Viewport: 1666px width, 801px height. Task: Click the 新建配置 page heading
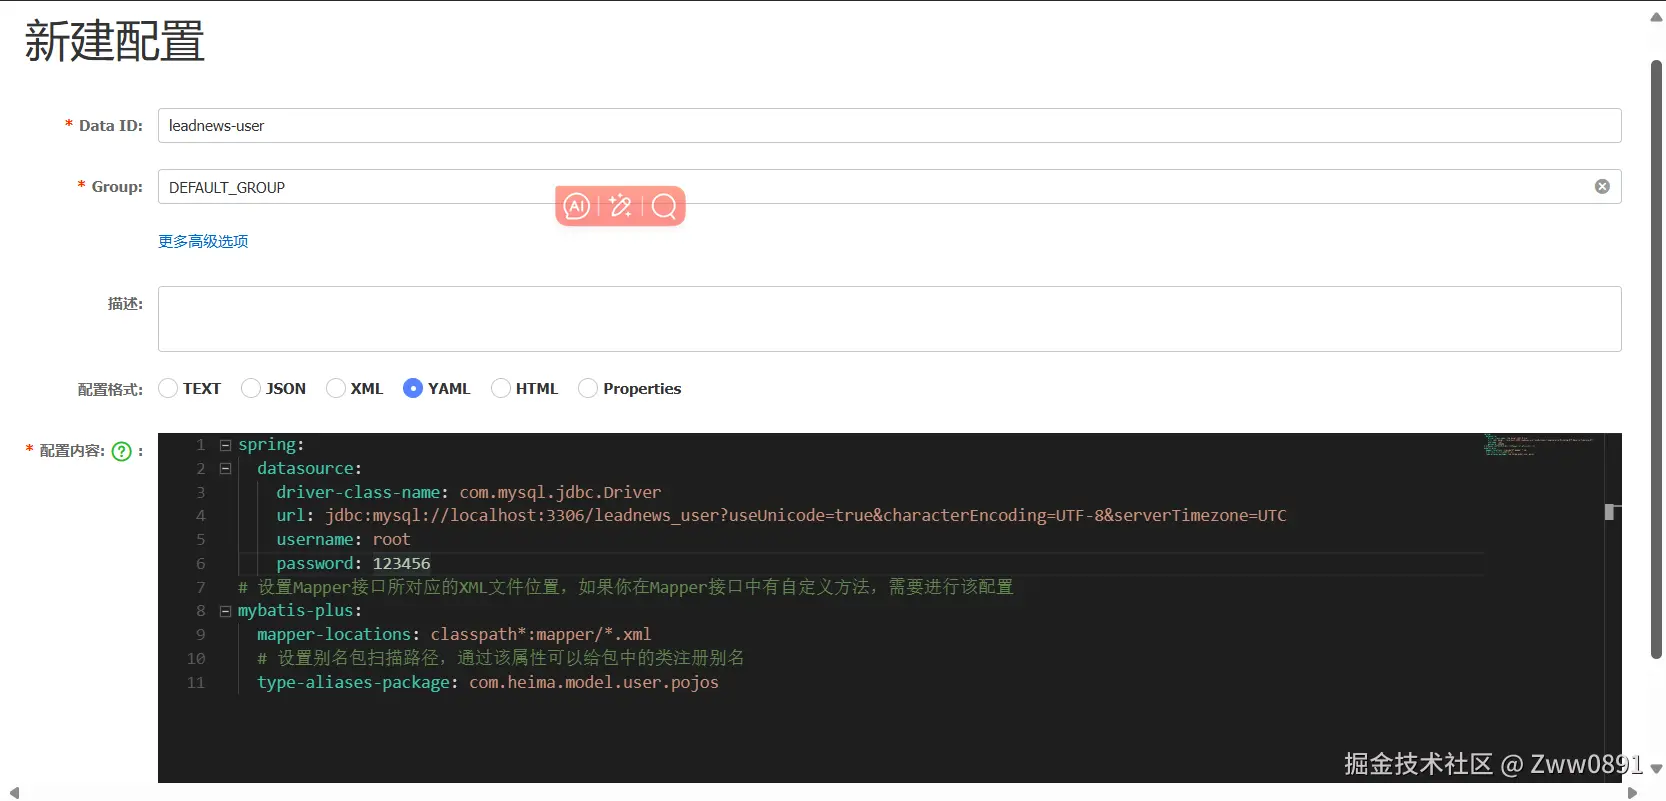tap(115, 42)
